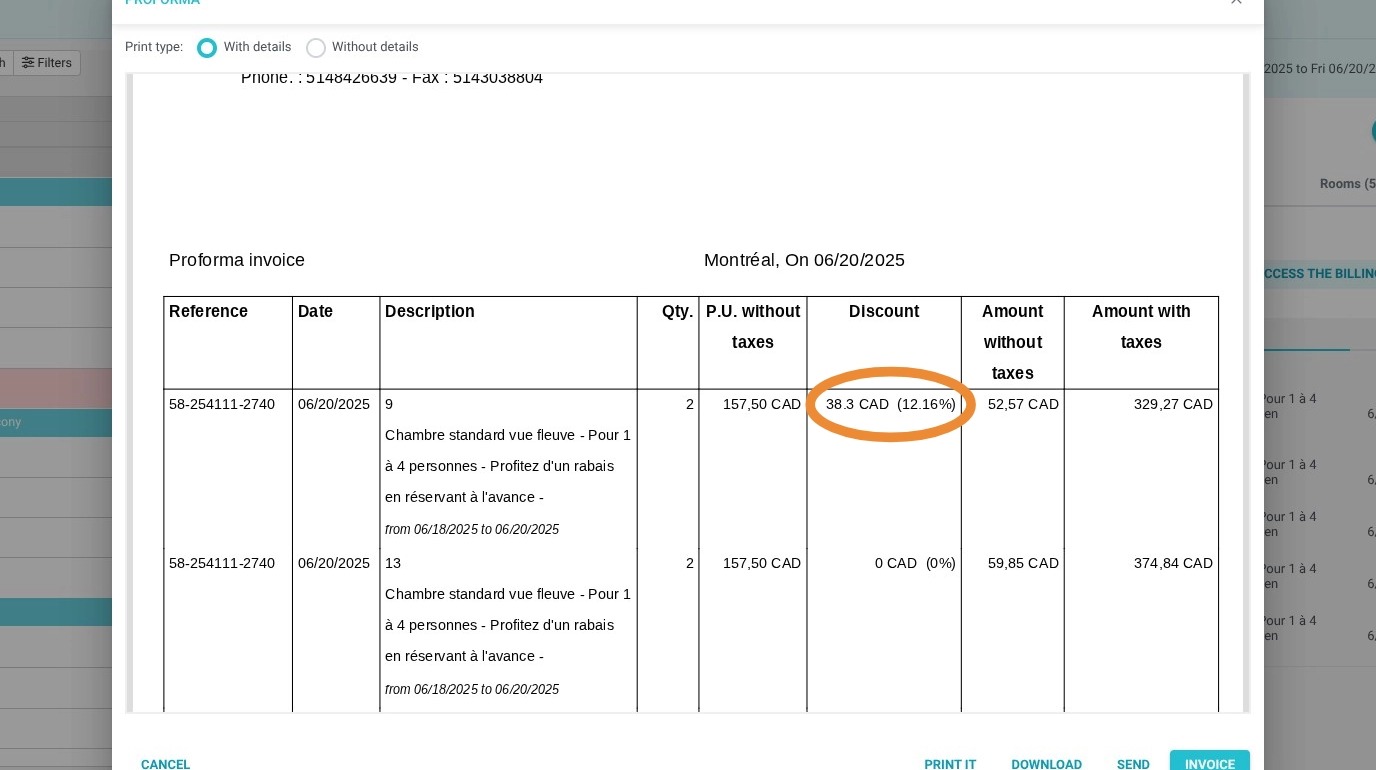Click the 52,57 CAD amount without taxes
This screenshot has width=1376, height=770.
[x=1023, y=404]
